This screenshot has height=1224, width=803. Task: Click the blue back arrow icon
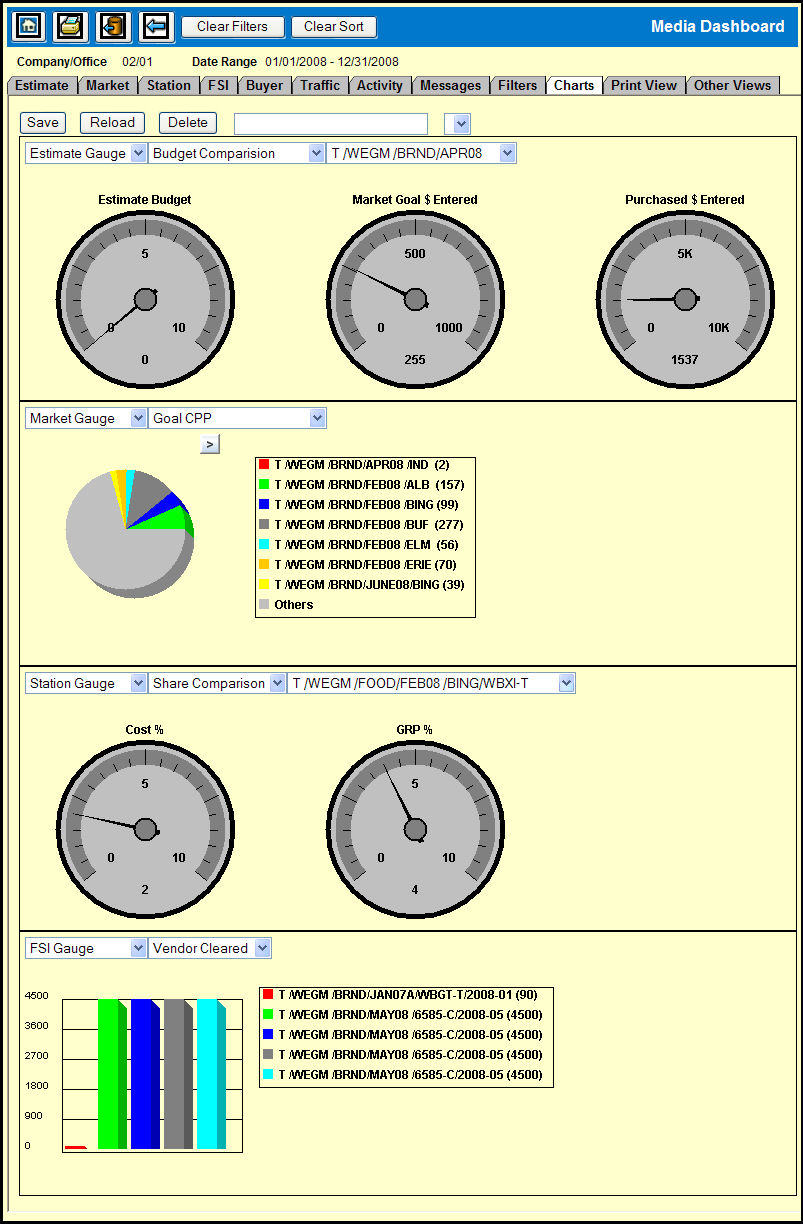156,26
